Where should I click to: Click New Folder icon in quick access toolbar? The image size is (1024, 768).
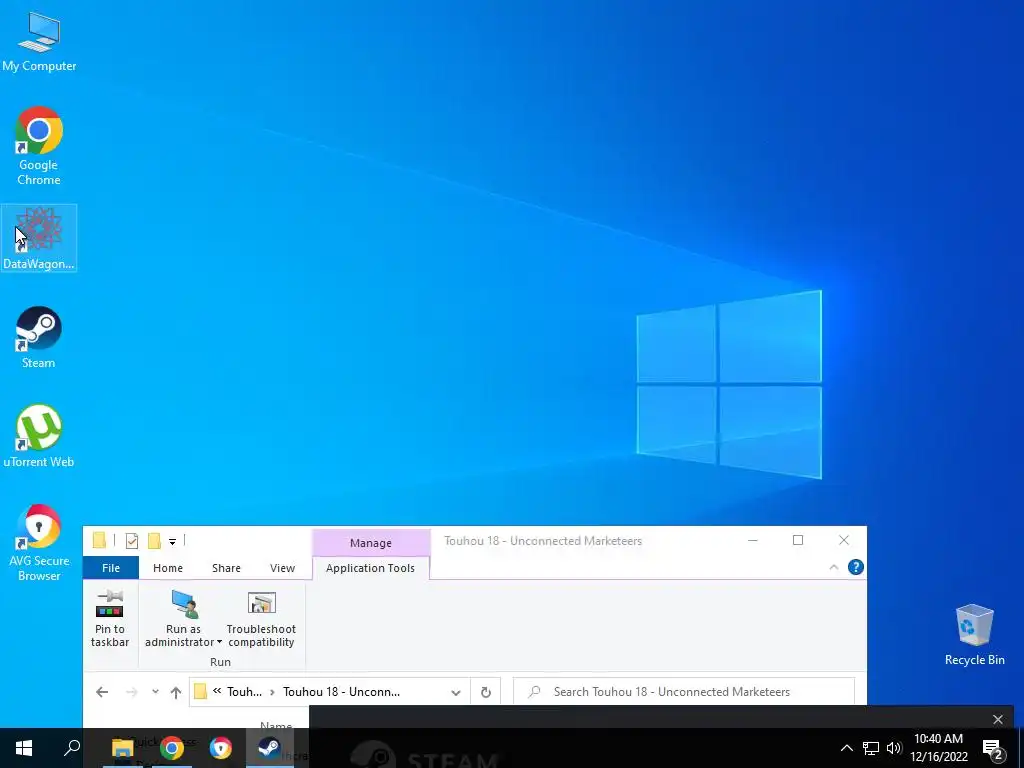tap(154, 541)
